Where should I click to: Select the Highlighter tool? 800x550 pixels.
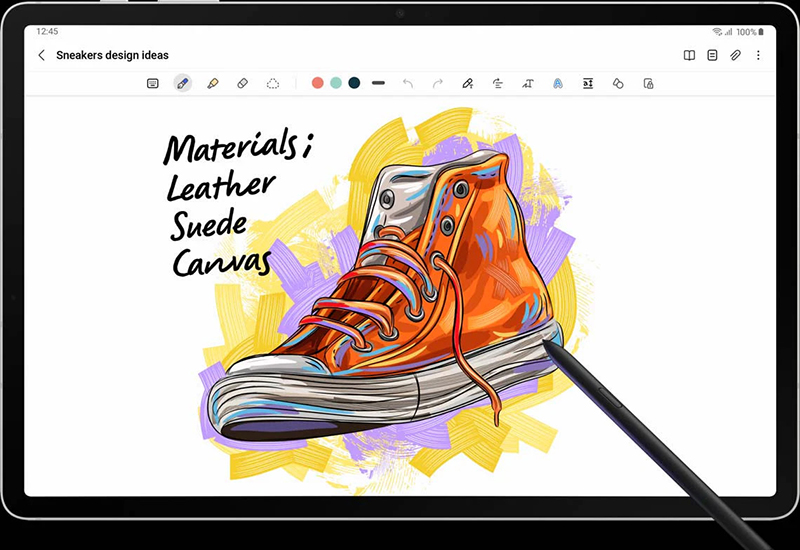pos(213,83)
